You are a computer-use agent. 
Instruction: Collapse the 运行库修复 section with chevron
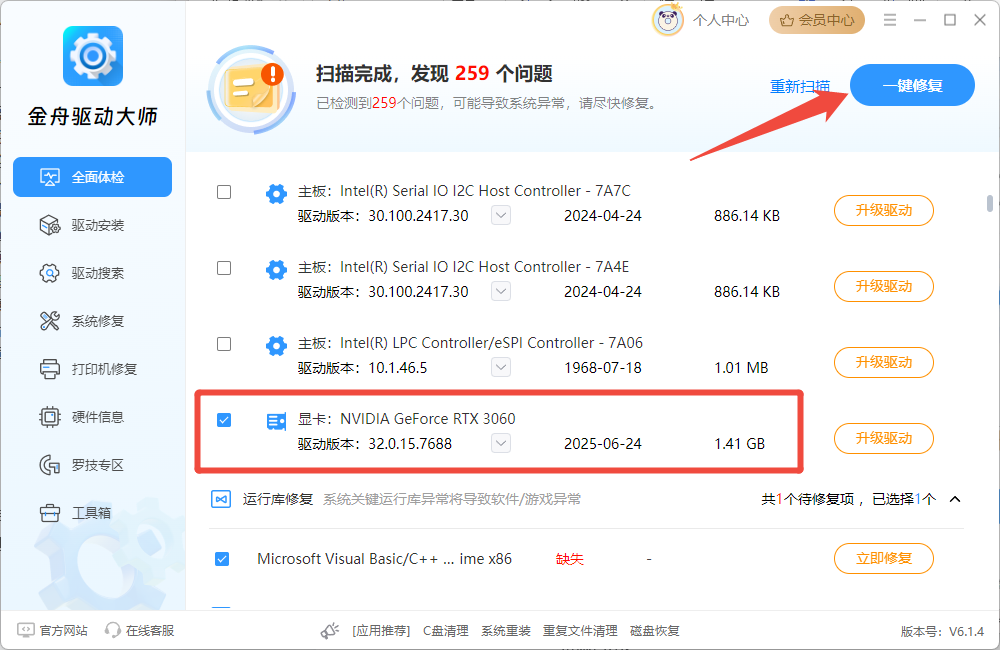coord(955,499)
